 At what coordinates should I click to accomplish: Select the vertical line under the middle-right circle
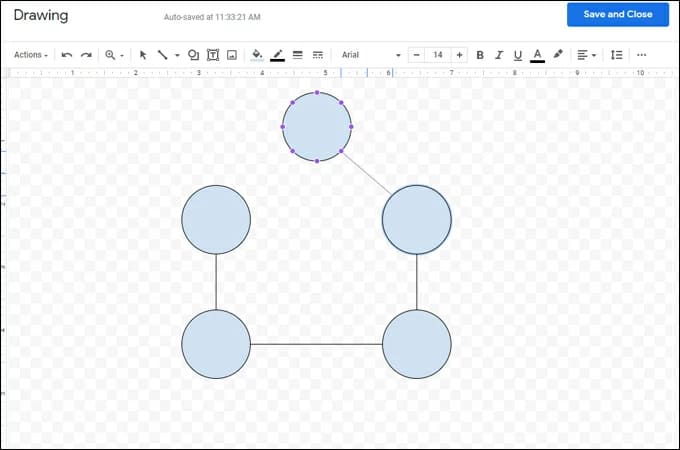417,282
